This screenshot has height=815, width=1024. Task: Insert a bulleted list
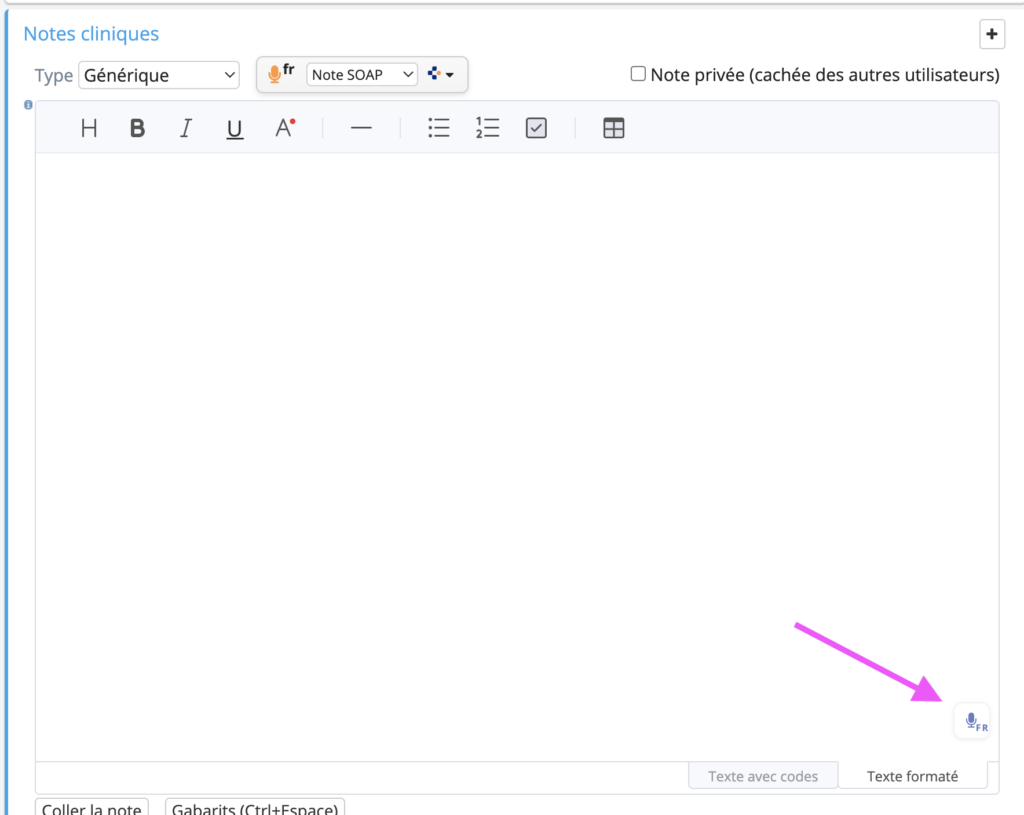[x=438, y=128]
